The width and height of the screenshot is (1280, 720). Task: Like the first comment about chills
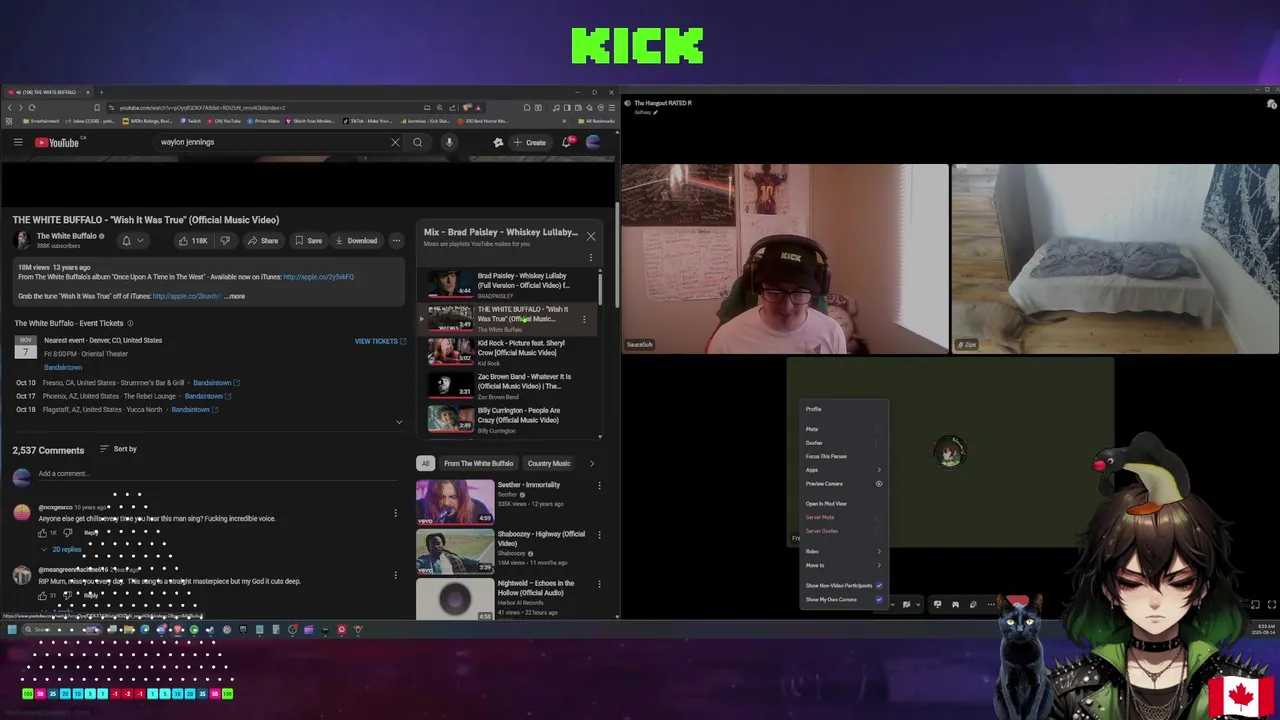(43, 533)
